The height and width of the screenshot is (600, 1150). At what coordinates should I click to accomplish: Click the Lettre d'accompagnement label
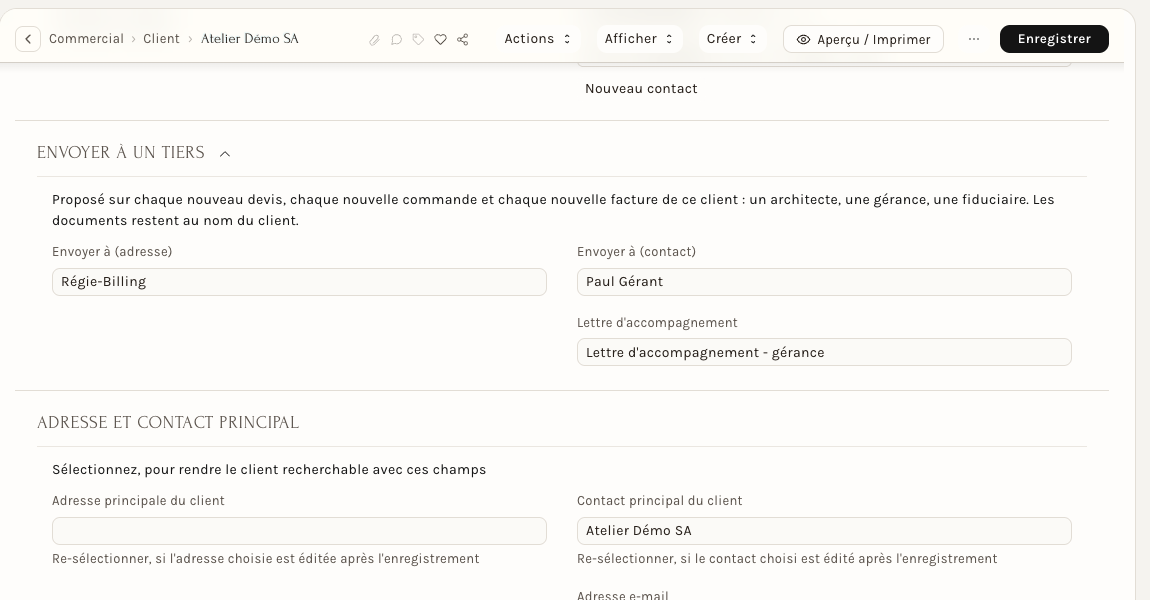click(657, 323)
